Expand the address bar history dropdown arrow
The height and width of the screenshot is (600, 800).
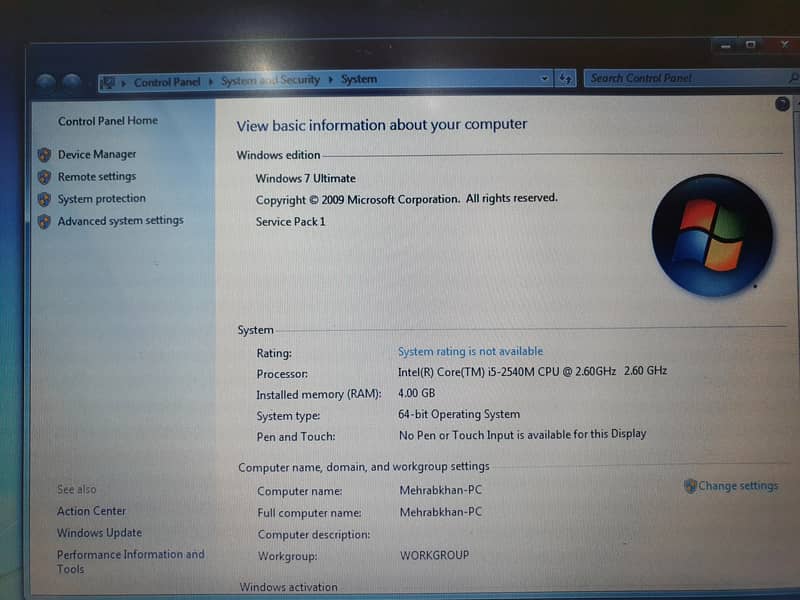pos(544,79)
